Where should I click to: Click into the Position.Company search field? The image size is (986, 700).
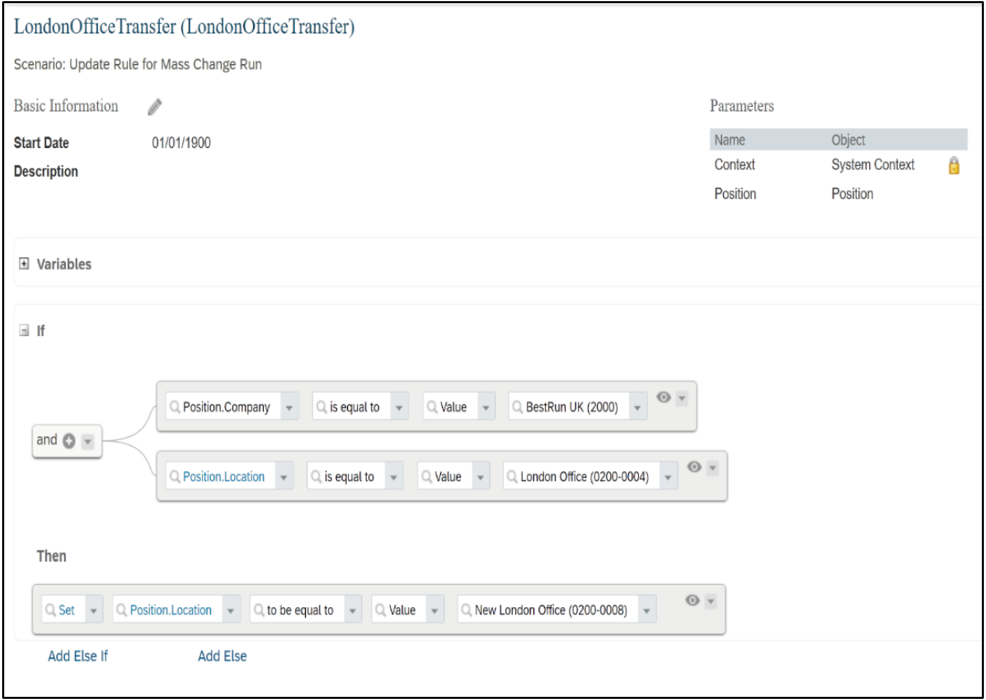[x=223, y=408]
